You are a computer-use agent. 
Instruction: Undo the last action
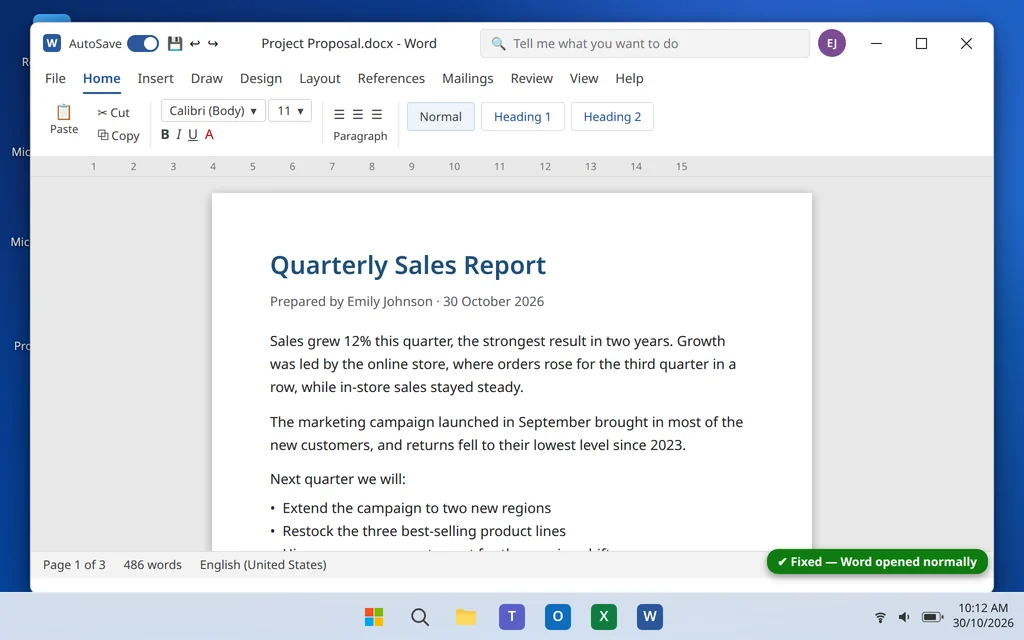(x=195, y=43)
